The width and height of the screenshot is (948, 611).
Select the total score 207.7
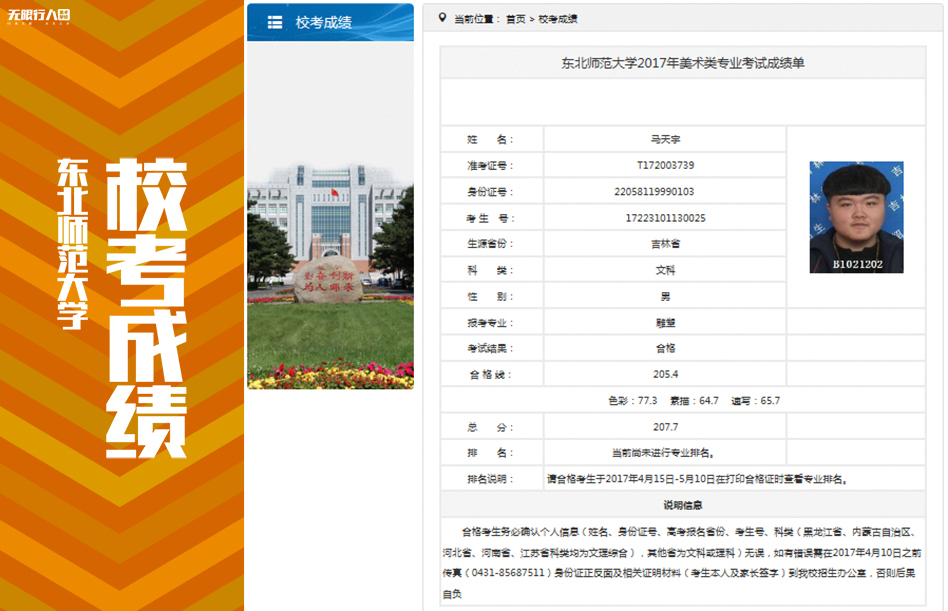pos(665,427)
